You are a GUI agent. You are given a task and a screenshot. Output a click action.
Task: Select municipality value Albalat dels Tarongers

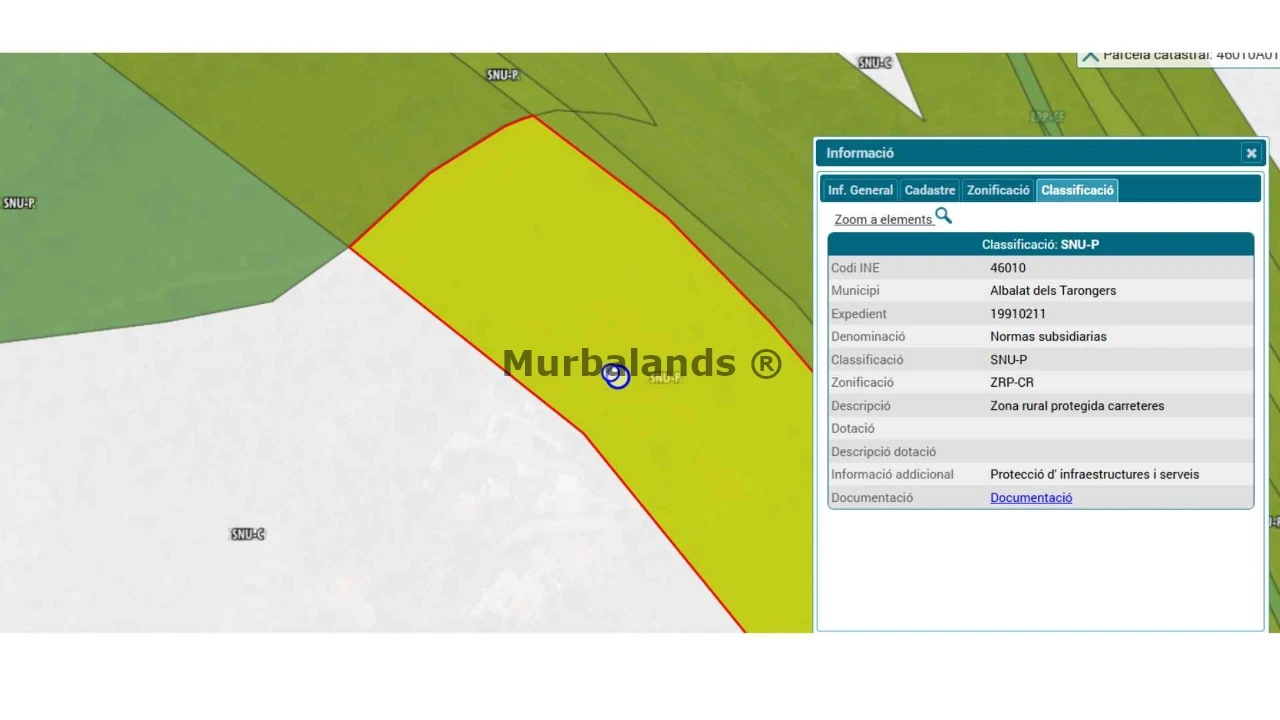[x=1053, y=291]
